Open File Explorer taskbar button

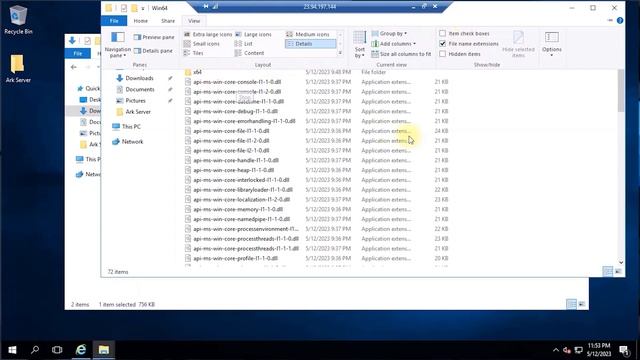pos(104,350)
